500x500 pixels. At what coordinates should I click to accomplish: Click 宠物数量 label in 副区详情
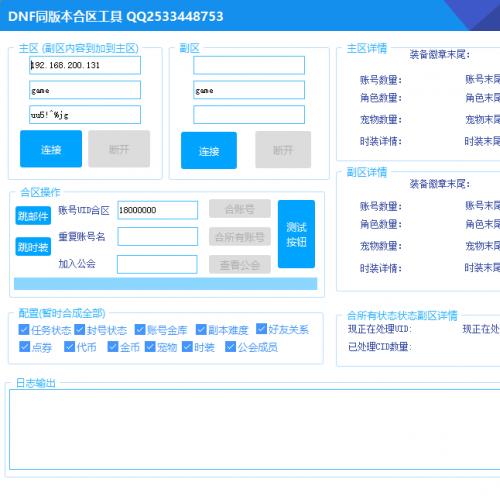pos(381,246)
